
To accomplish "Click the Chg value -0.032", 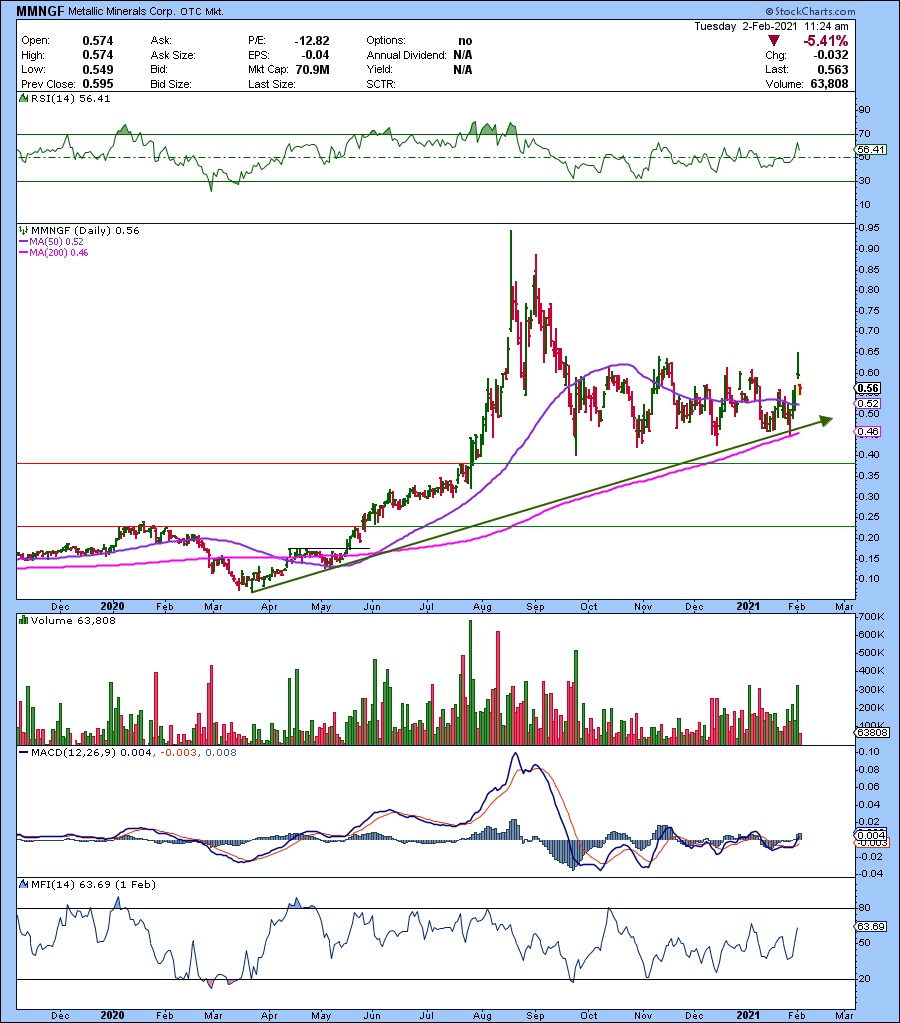I will [x=831, y=55].
